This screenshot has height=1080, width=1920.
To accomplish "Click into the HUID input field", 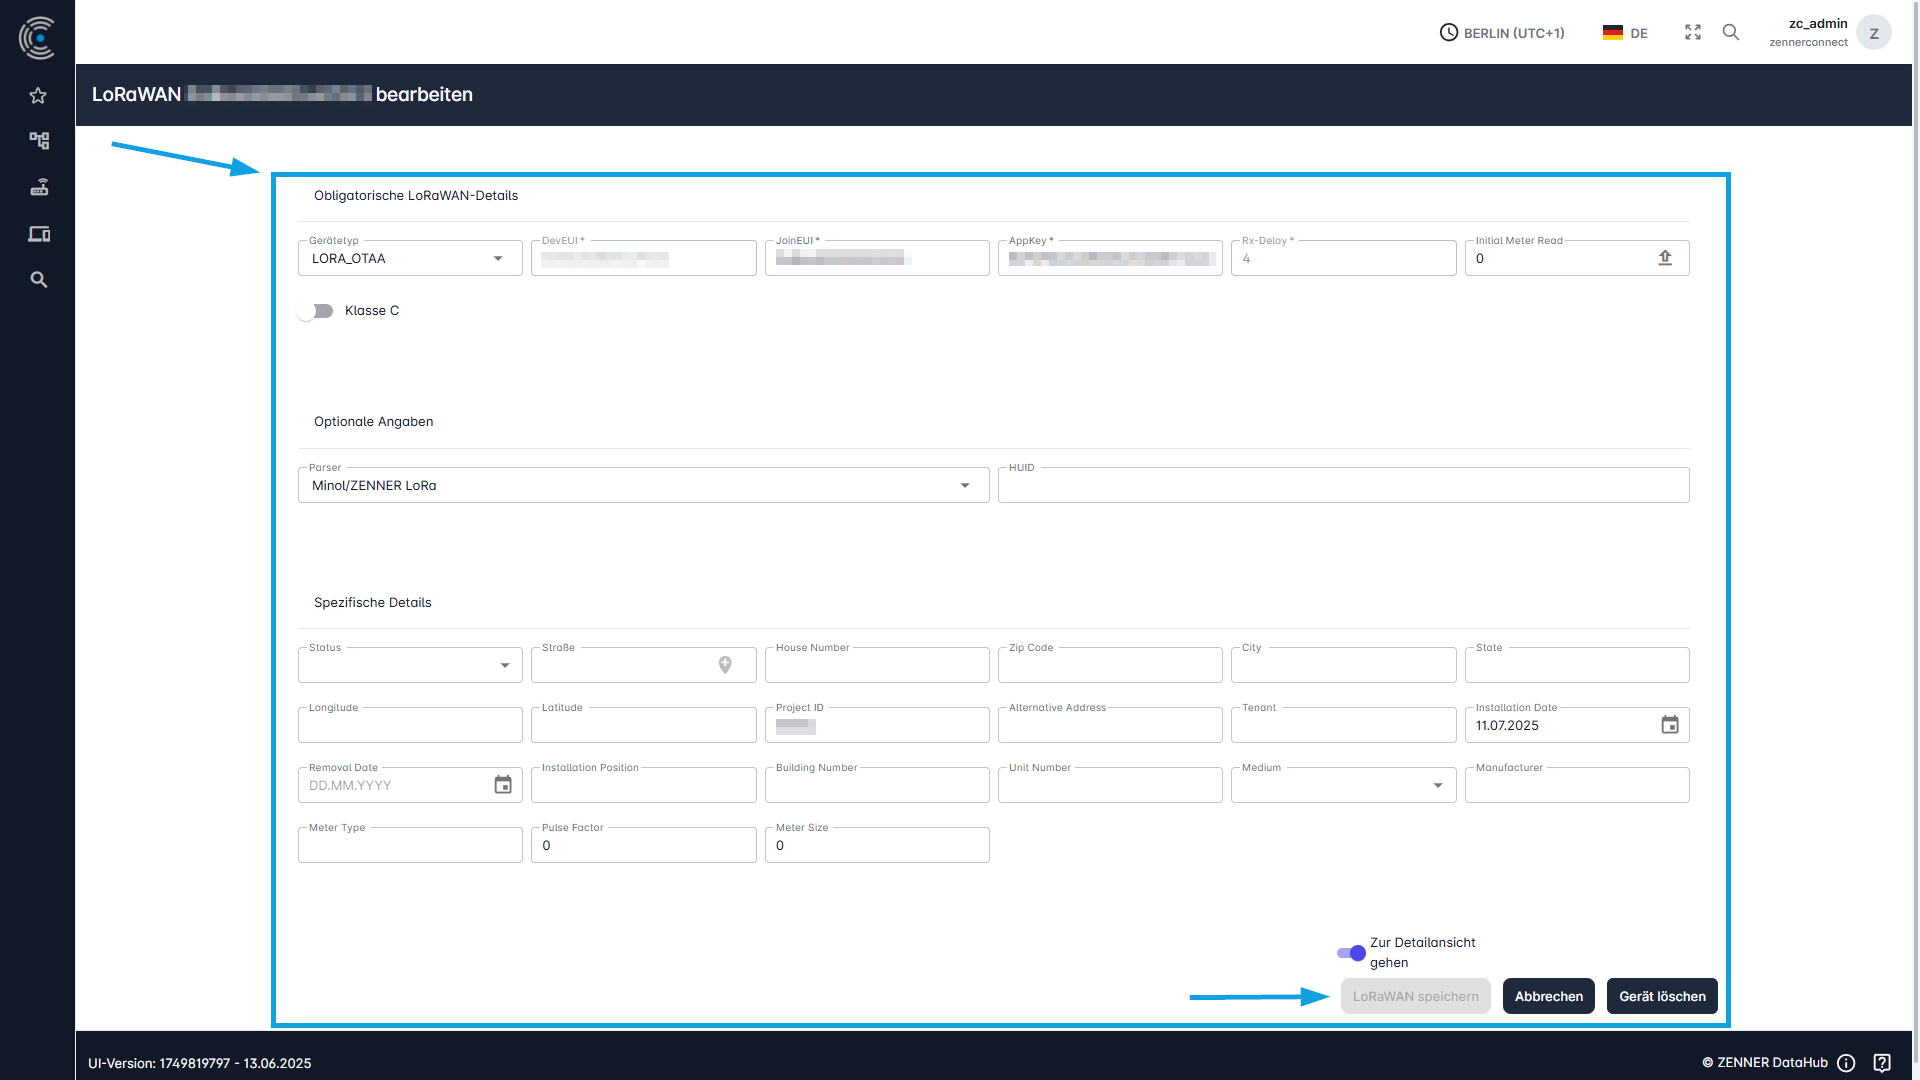I will pos(1342,486).
